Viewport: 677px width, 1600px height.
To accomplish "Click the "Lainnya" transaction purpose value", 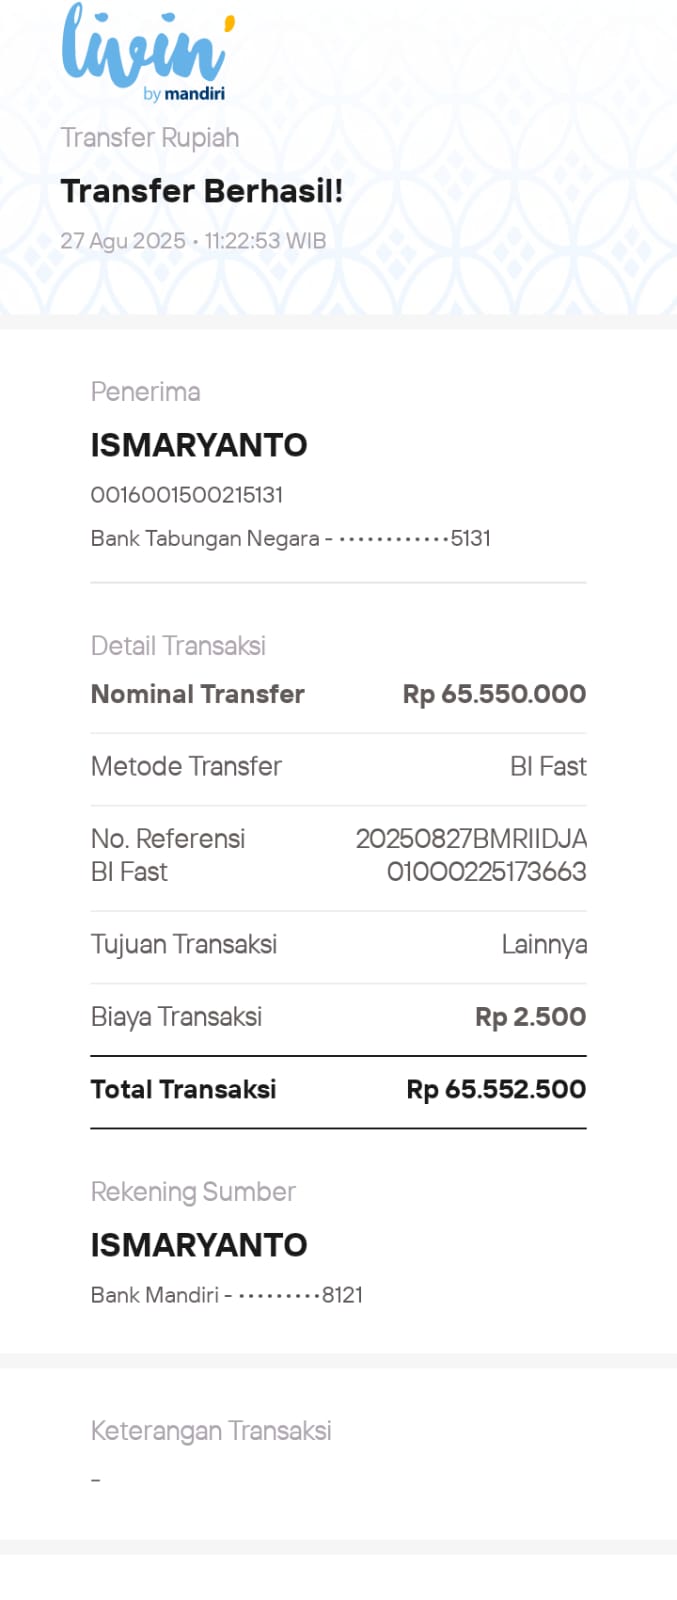I will click(544, 945).
